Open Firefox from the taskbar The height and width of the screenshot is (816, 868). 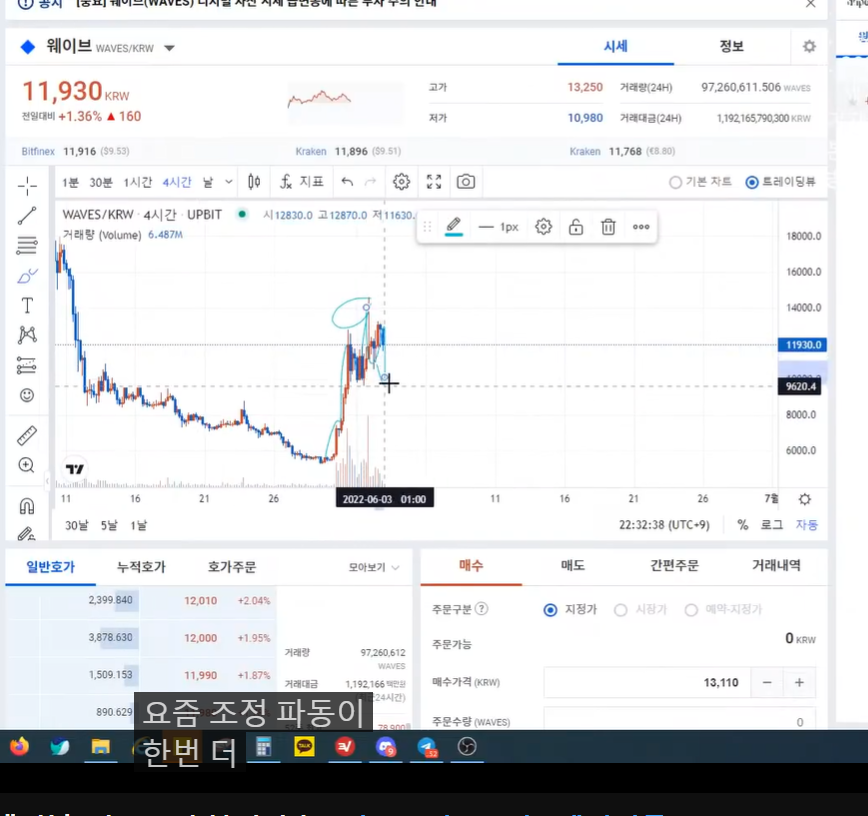coord(19,747)
